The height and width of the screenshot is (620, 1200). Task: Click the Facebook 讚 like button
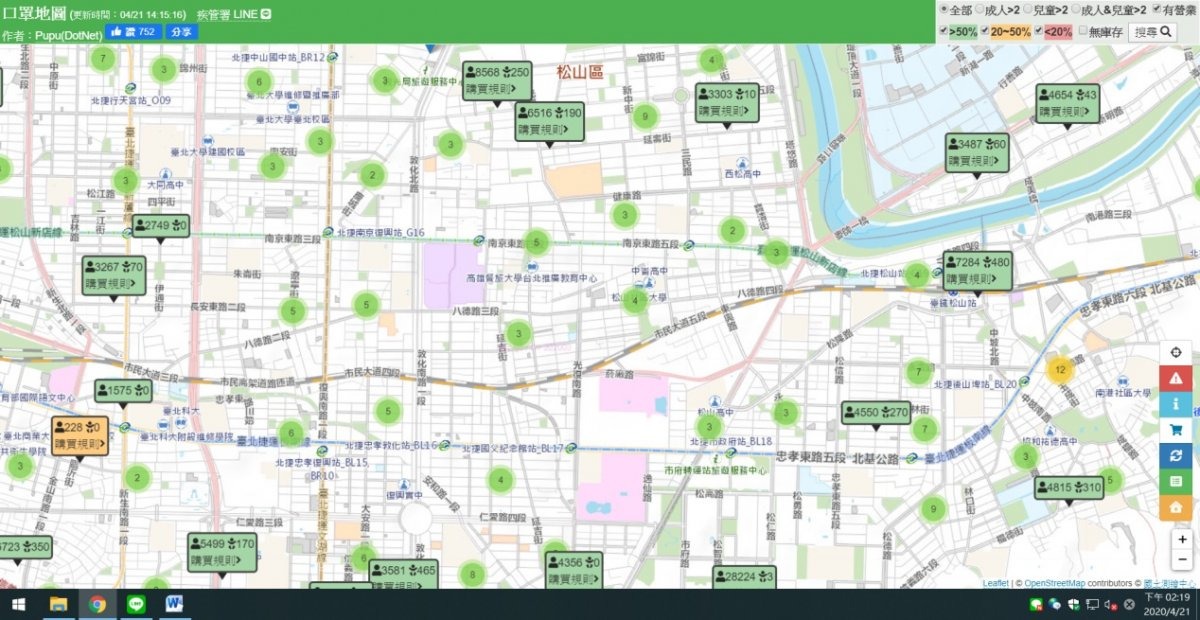pos(132,32)
